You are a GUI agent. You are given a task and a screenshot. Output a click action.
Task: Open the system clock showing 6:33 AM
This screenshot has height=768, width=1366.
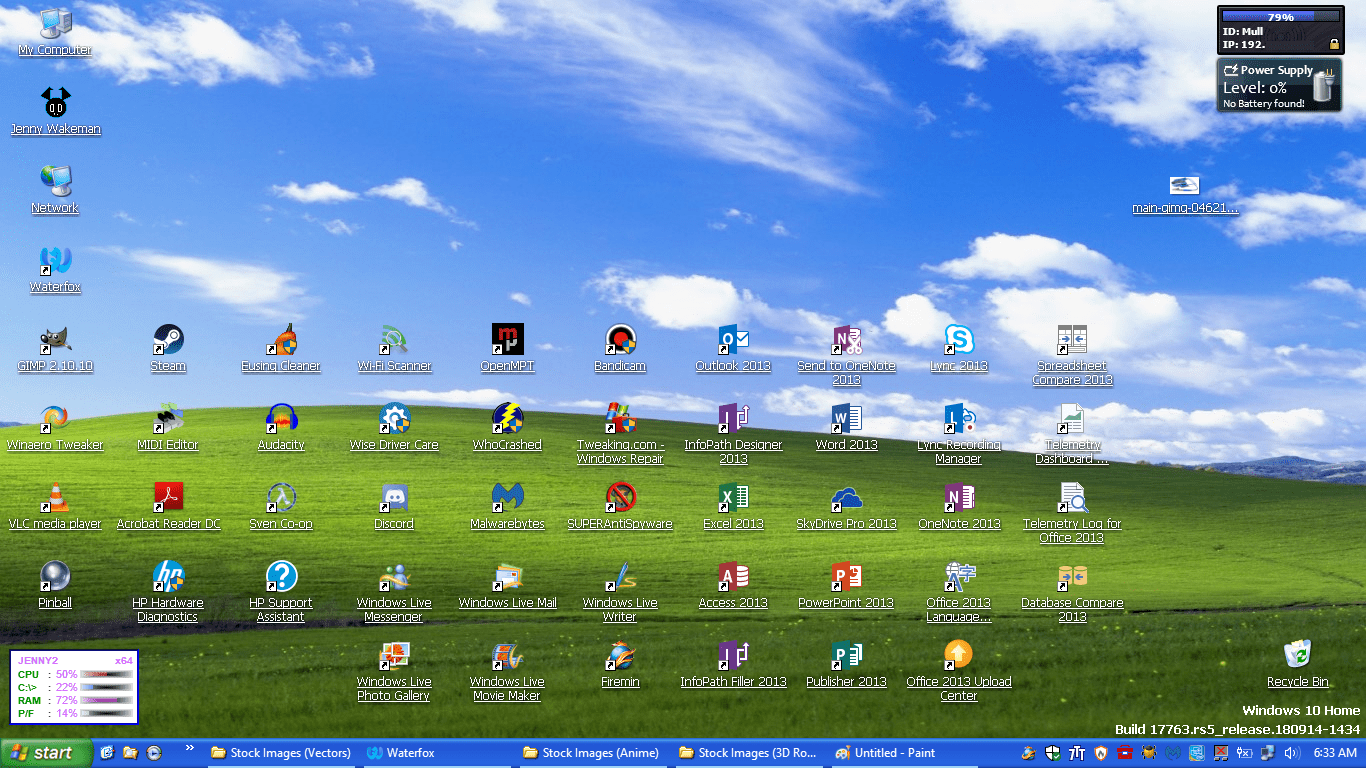click(1335, 753)
